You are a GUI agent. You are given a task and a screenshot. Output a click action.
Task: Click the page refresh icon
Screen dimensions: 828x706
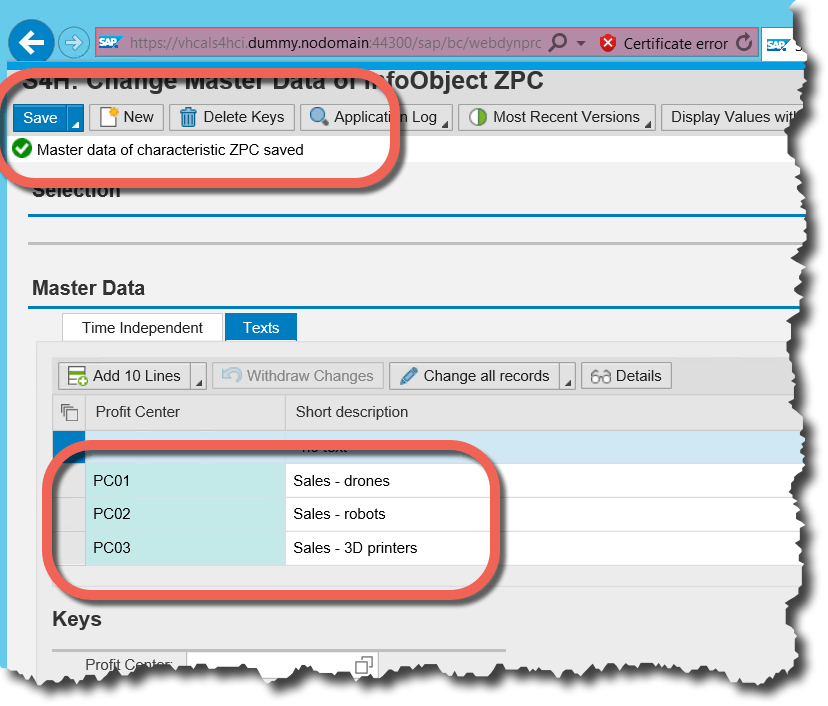(743, 43)
